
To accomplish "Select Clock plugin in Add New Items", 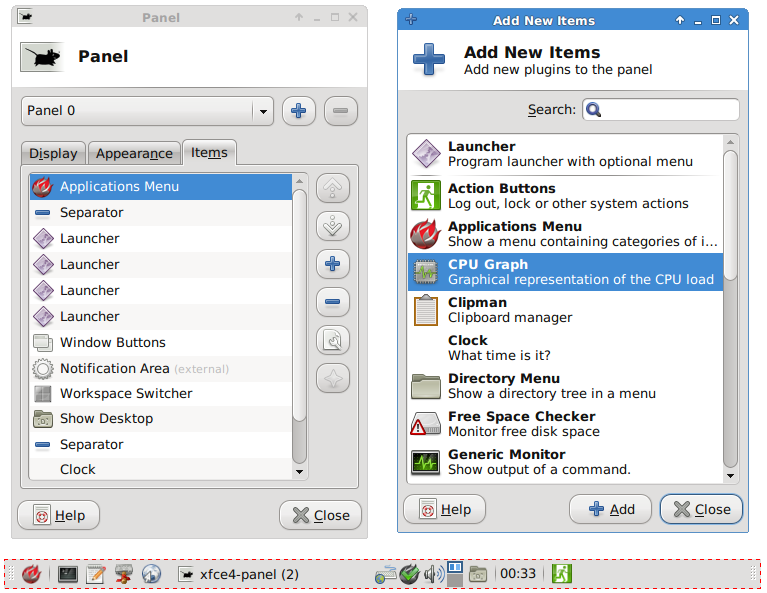I will pyautogui.click(x=565, y=347).
